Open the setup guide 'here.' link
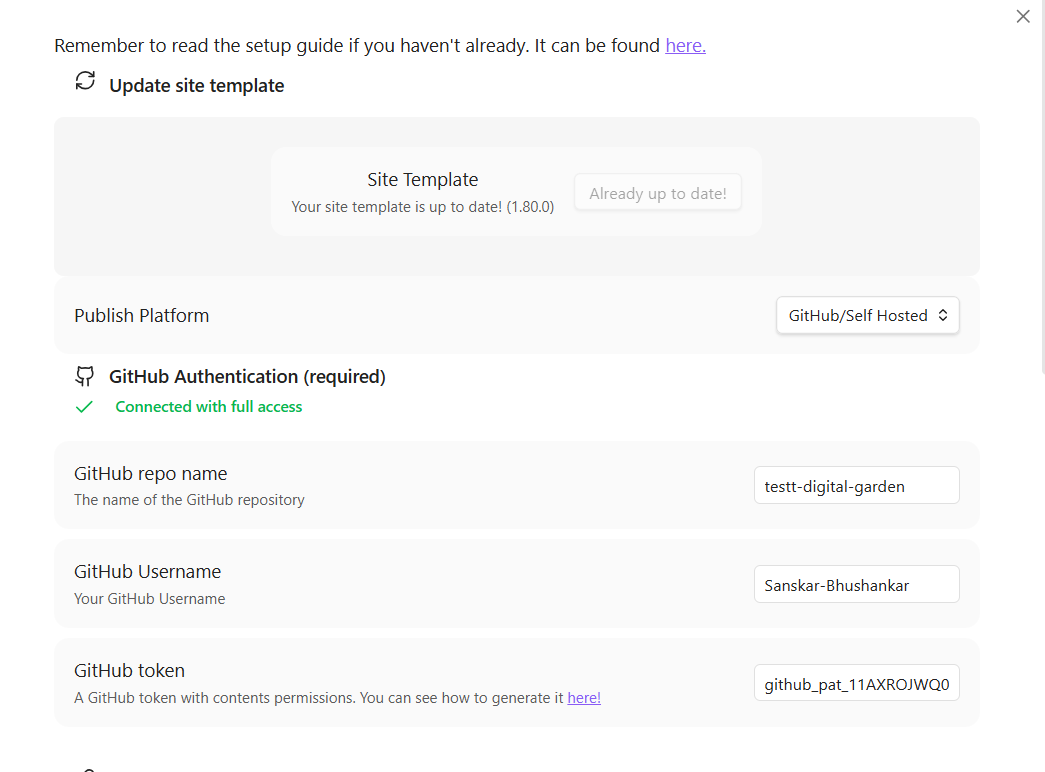The image size is (1045, 772). (x=685, y=45)
